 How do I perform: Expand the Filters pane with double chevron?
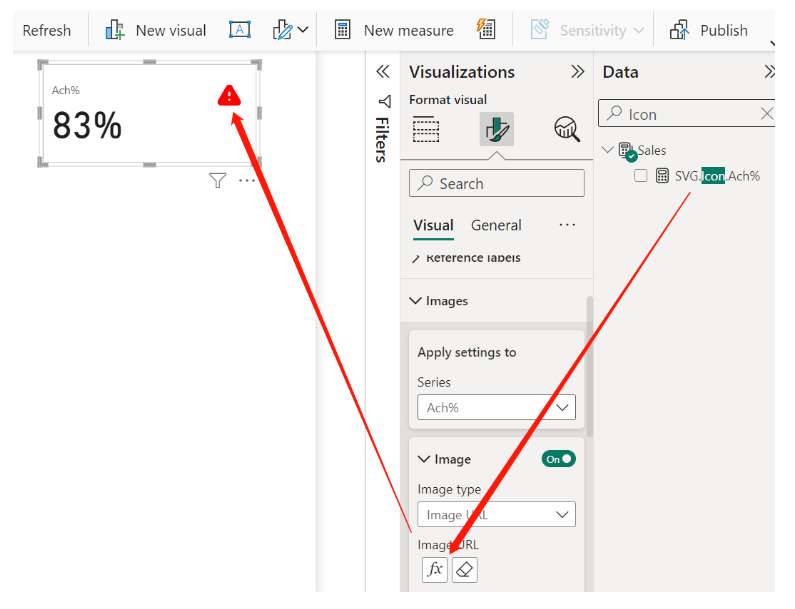point(383,71)
